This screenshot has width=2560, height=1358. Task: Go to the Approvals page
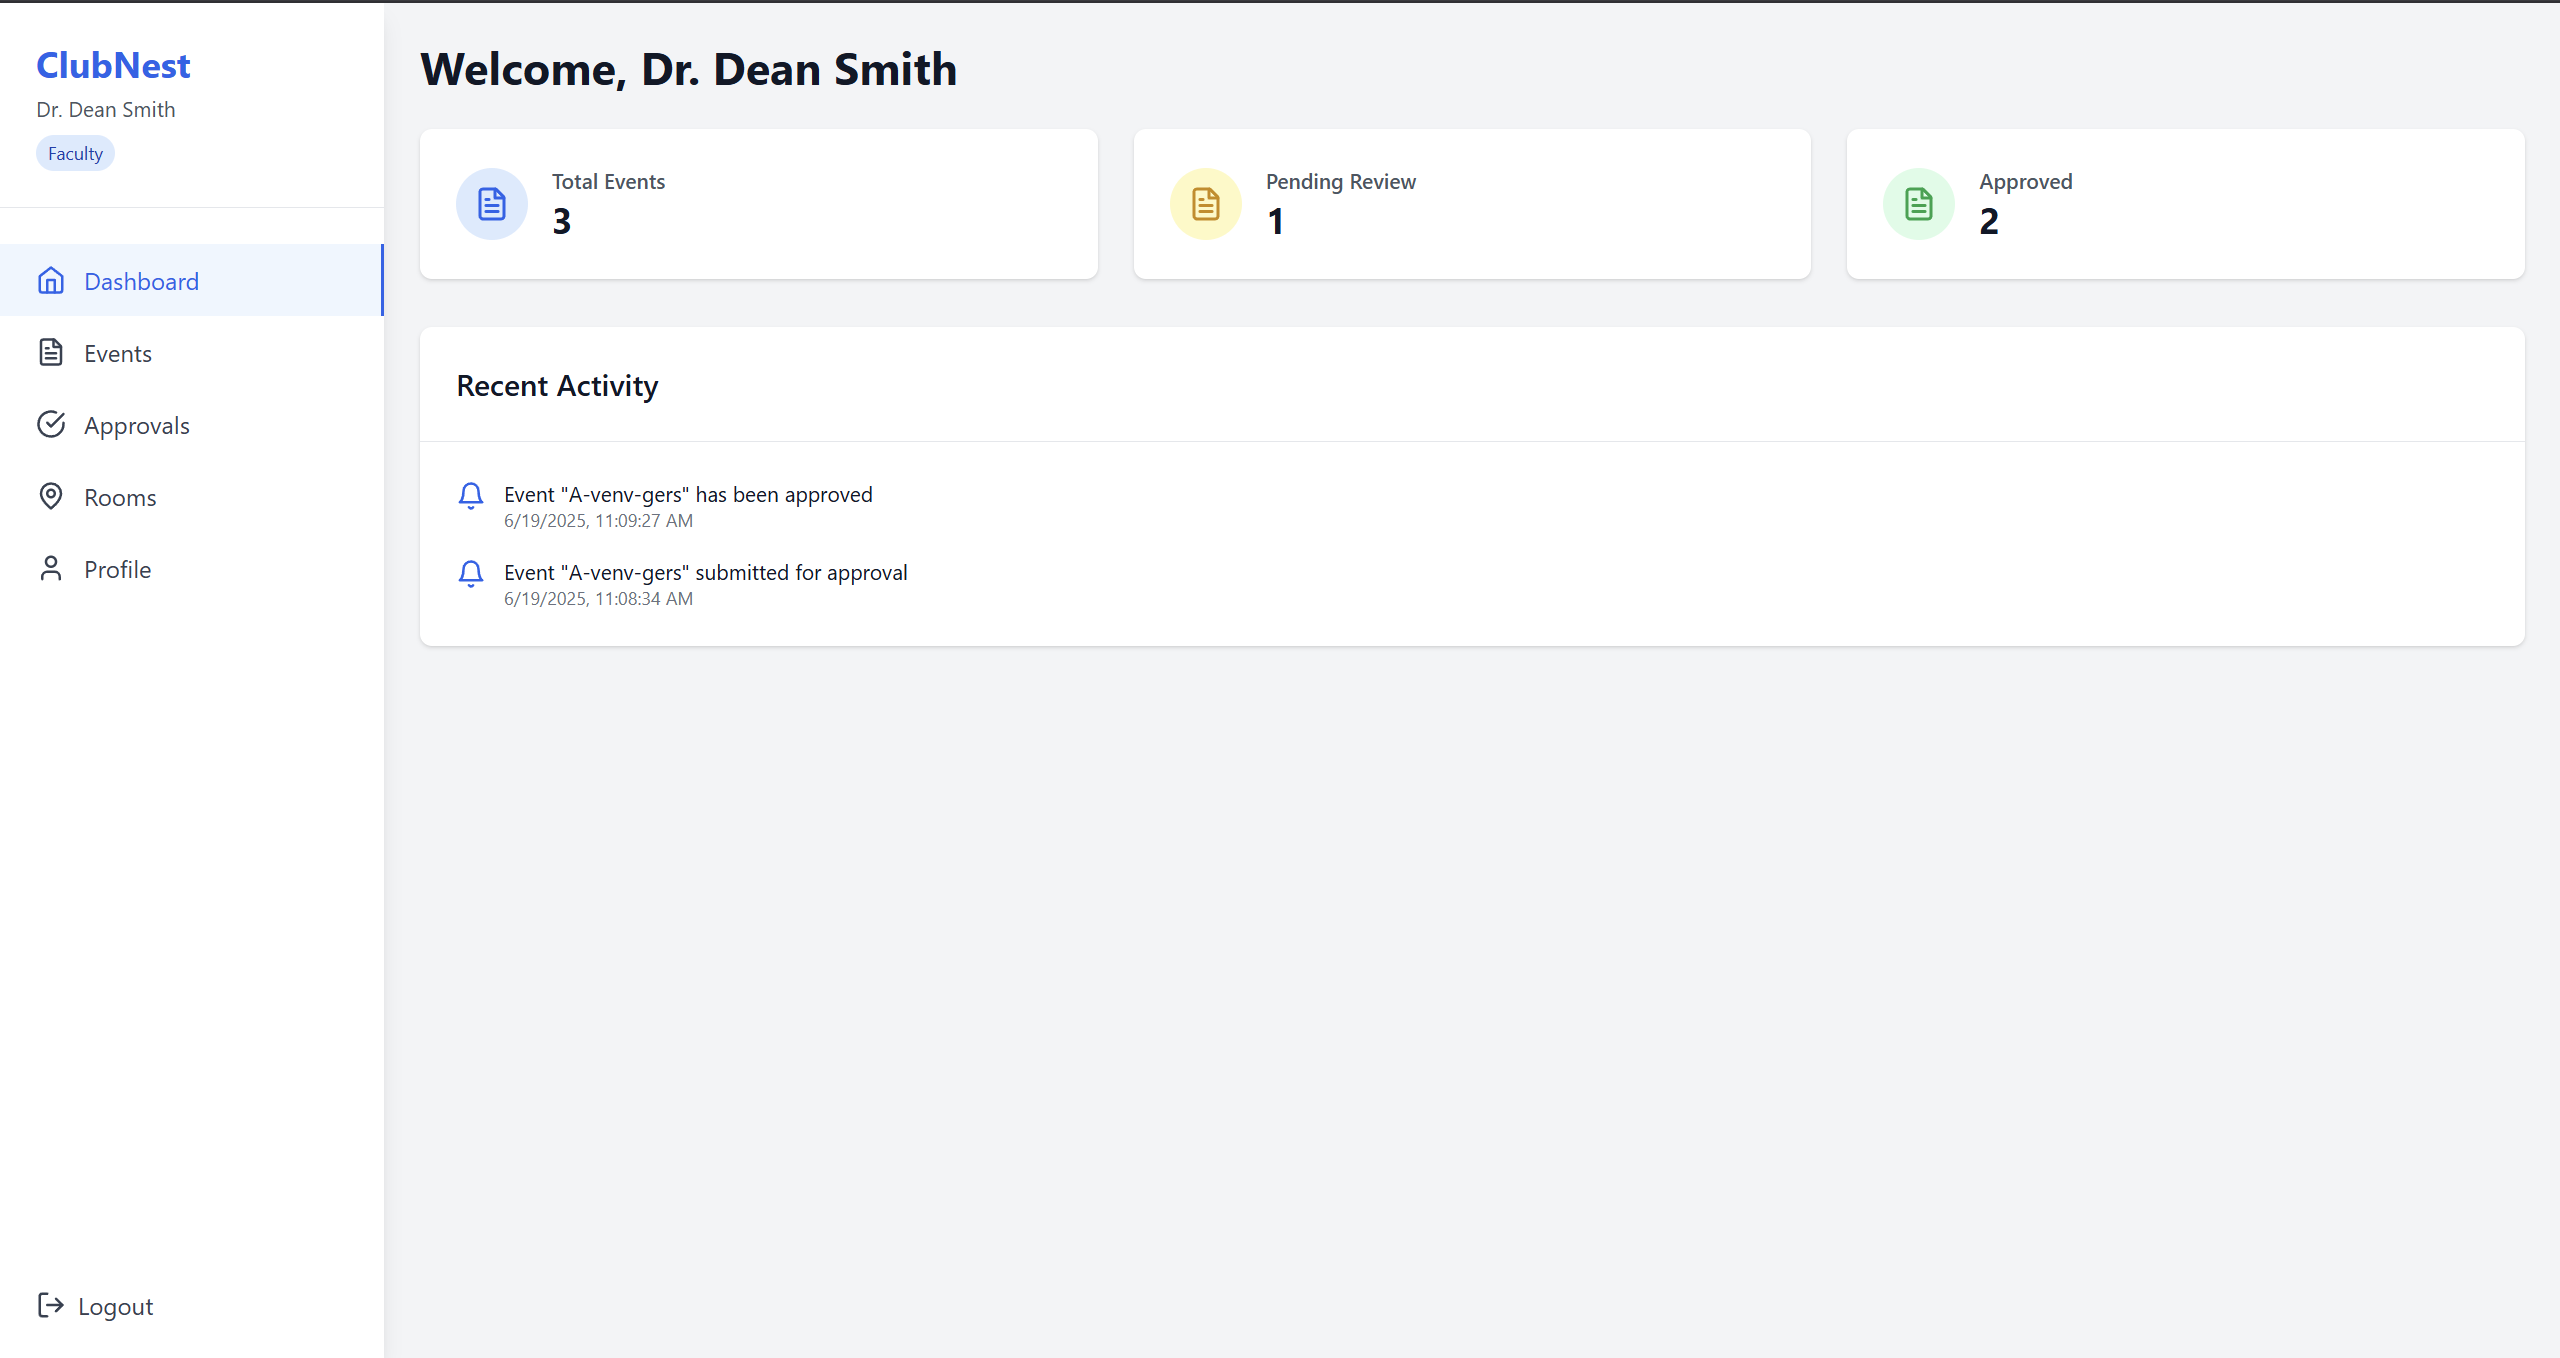[137, 426]
